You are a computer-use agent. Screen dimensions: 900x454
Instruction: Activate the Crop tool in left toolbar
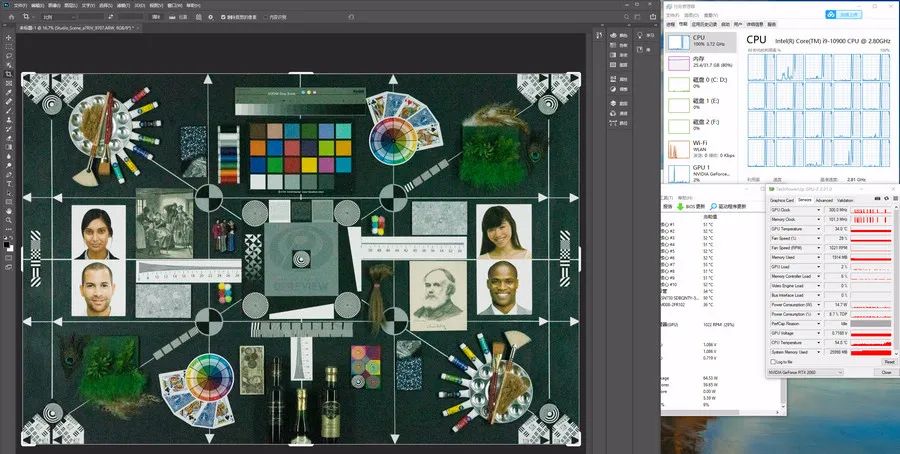(8, 74)
